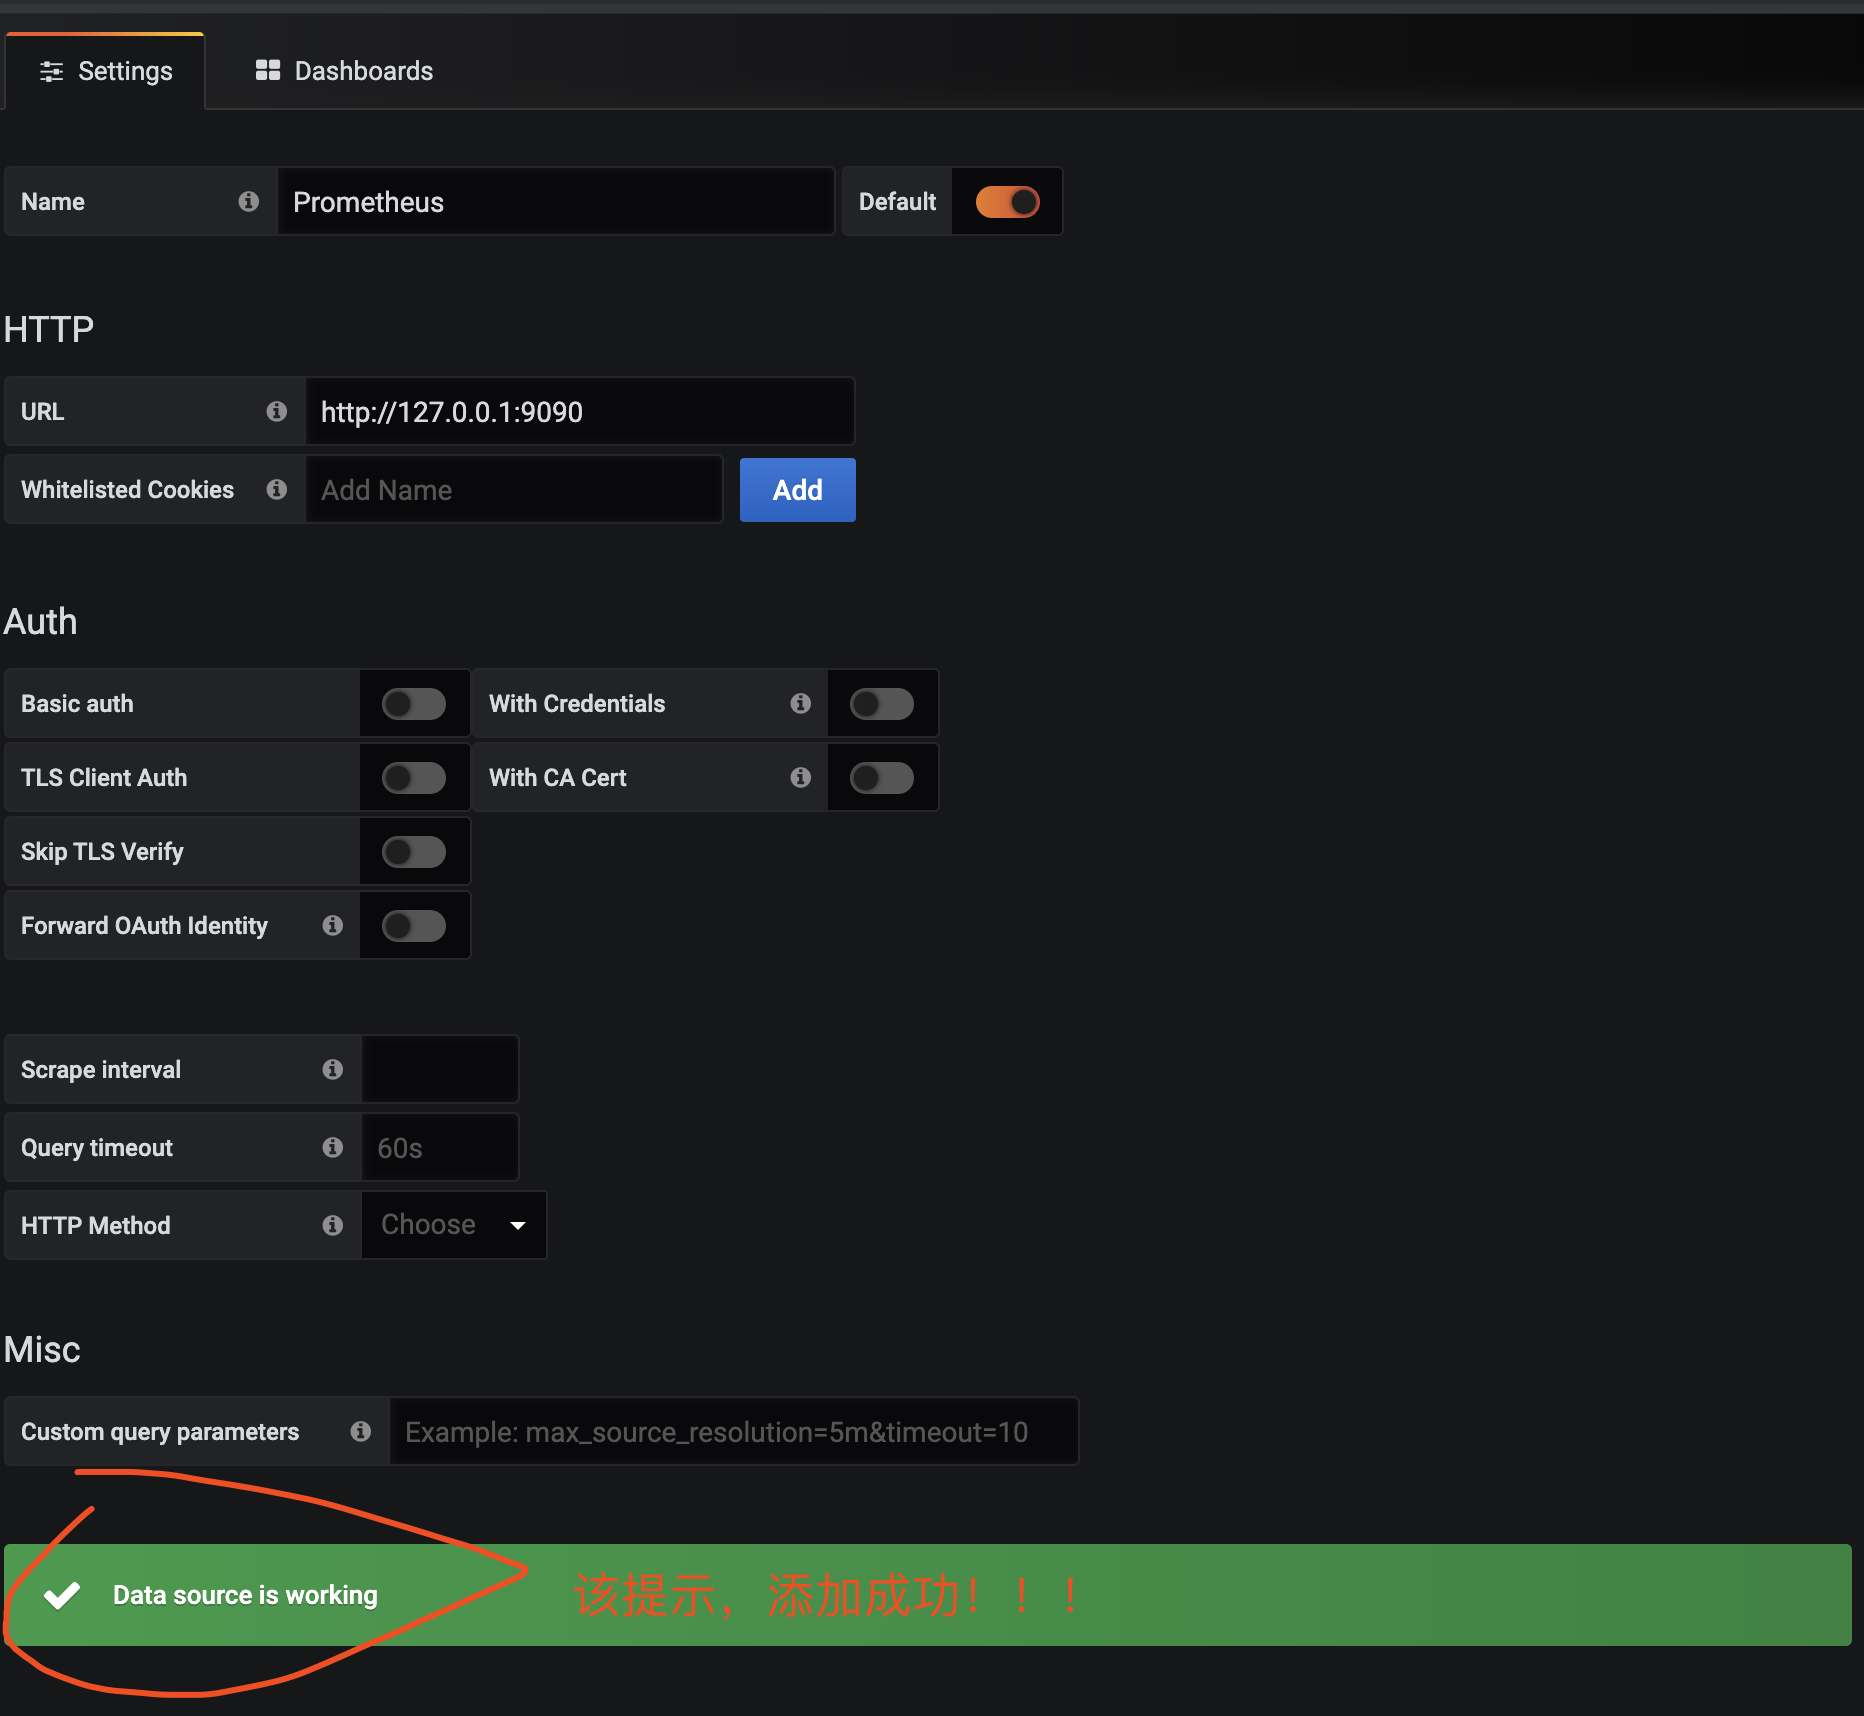This screenshot has width=1864, height=1716.
Task: Click the Settings tab sliders icon
Action: [x=52, y=71]
